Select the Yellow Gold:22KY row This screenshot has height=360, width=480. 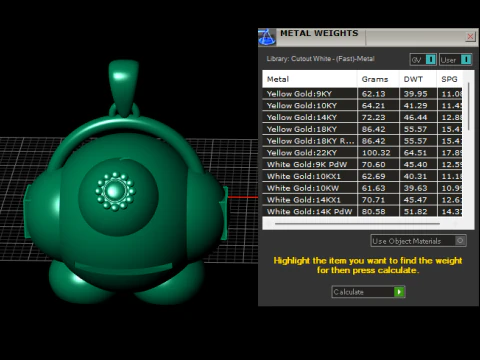pyautogui.click(x=362, y=153)
